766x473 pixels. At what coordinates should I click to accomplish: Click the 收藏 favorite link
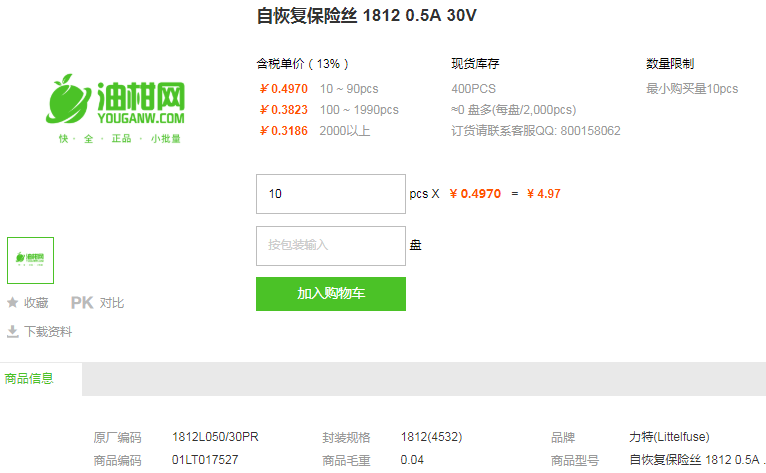tap(36, 303)
